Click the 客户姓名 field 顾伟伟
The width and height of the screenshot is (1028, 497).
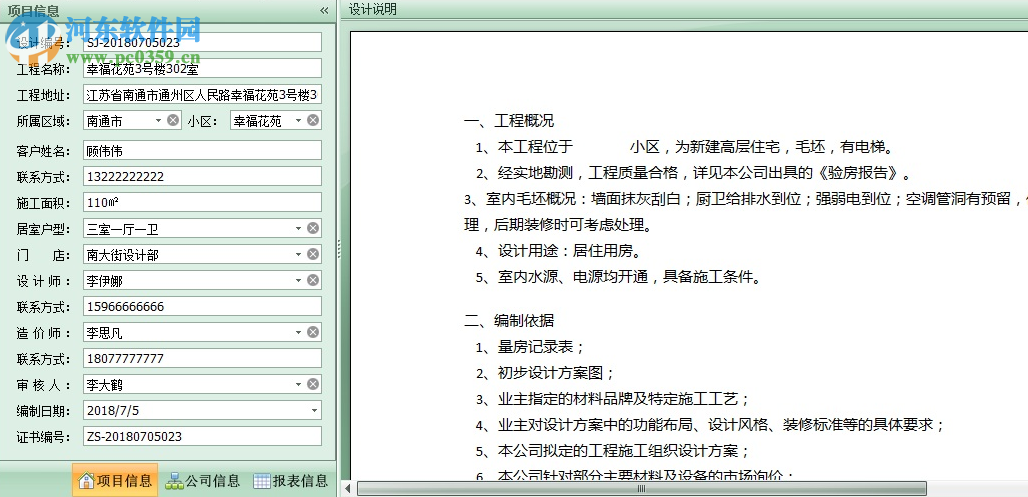tap(203, 151)
